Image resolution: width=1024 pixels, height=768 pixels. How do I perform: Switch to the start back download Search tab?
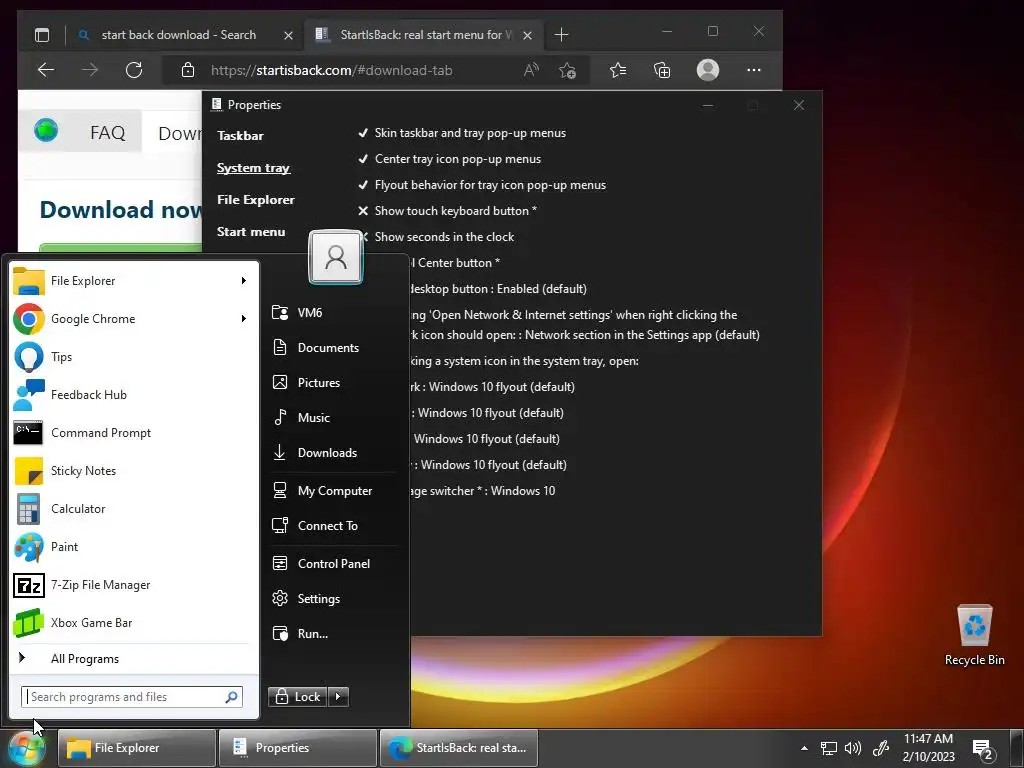click(x=178, y=35)
